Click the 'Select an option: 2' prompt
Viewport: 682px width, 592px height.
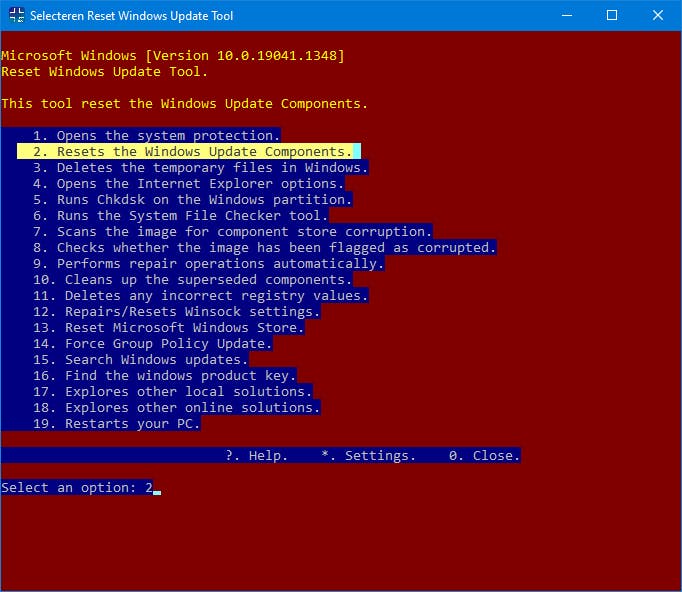(x=77, y=488)
